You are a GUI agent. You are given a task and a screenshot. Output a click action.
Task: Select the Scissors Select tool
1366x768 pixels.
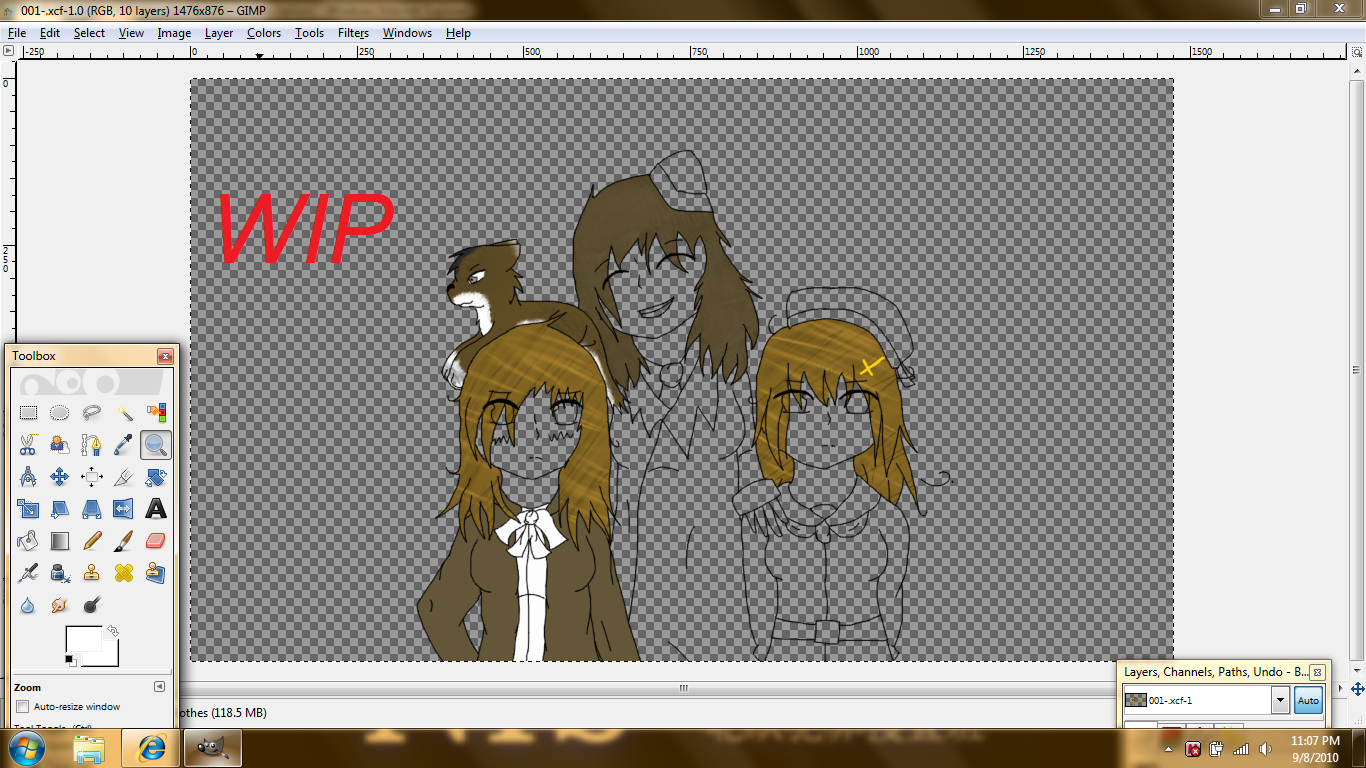[28, 444]
